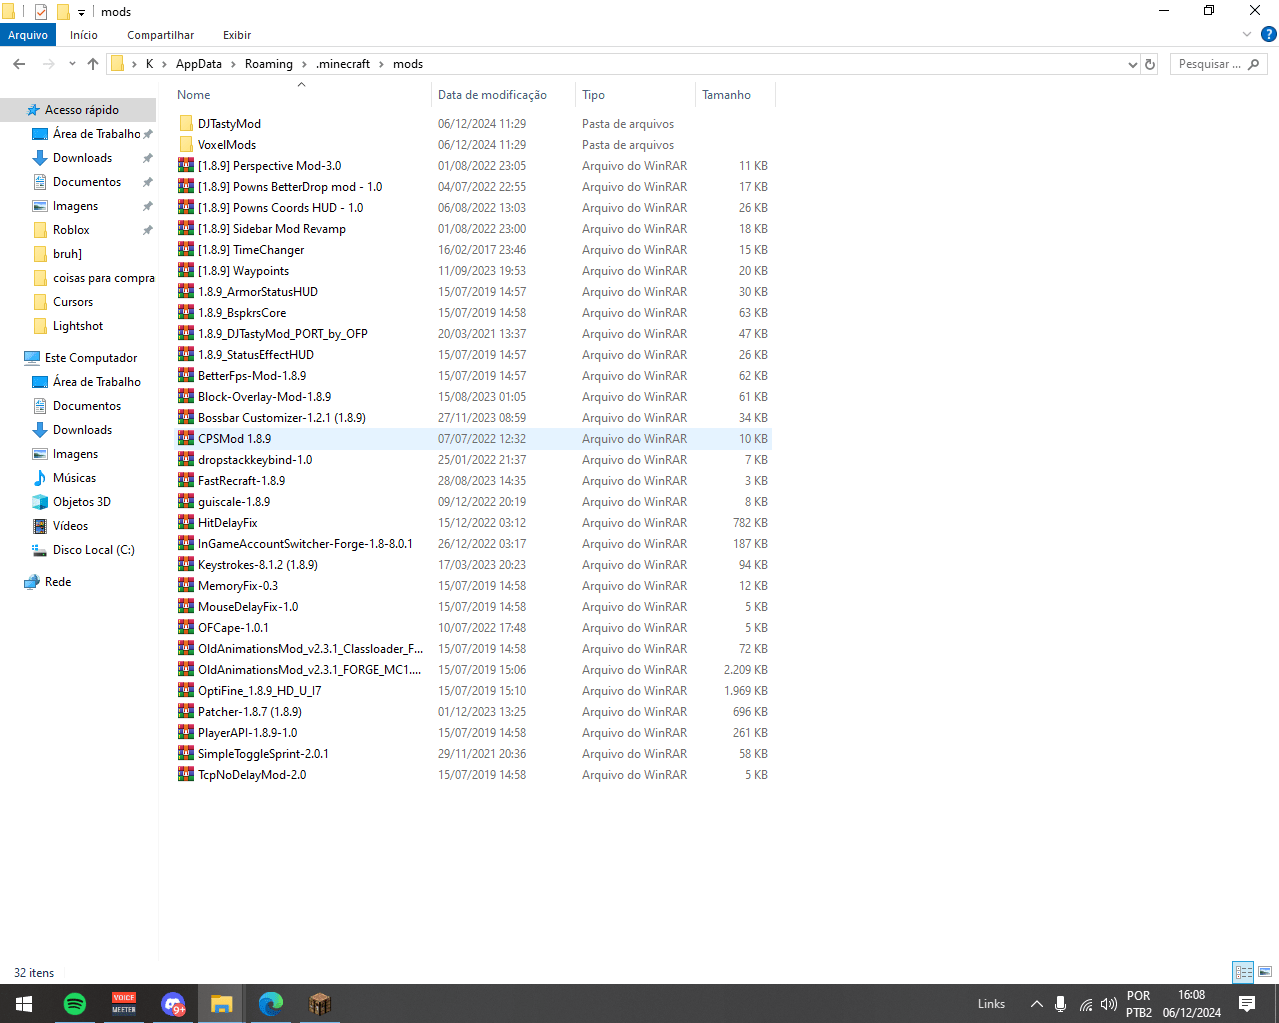The height and width of the screenshot is (1023, 1279).
Task: Open the taskbar clock and date
Action: [1191, 1004]
